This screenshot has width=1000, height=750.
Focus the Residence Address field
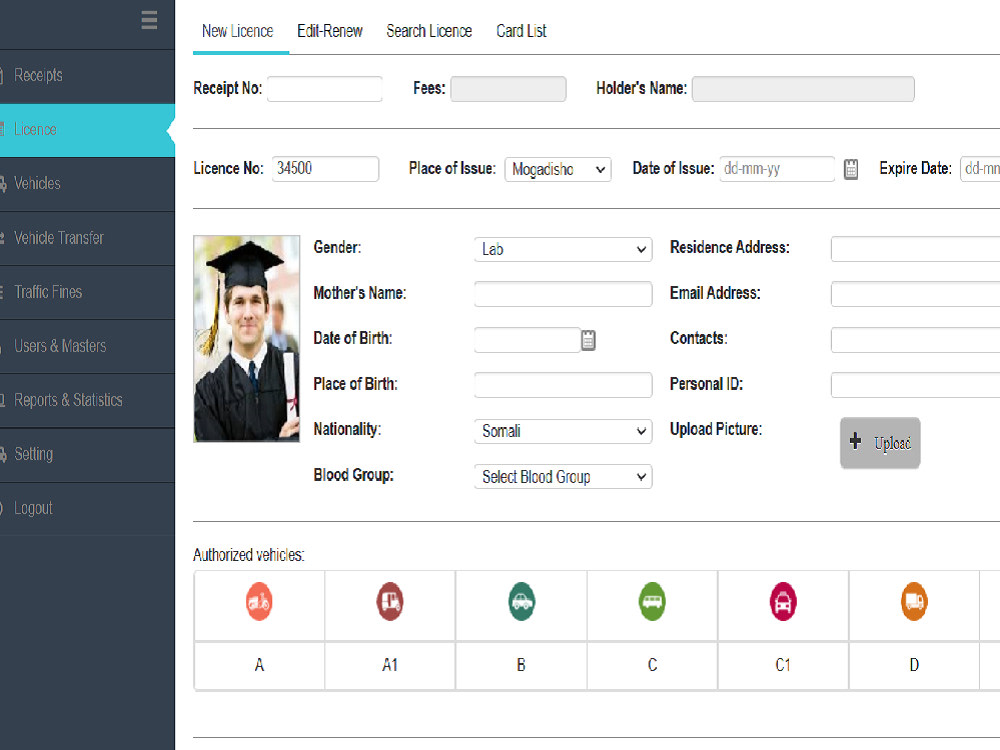pos(916,249)
